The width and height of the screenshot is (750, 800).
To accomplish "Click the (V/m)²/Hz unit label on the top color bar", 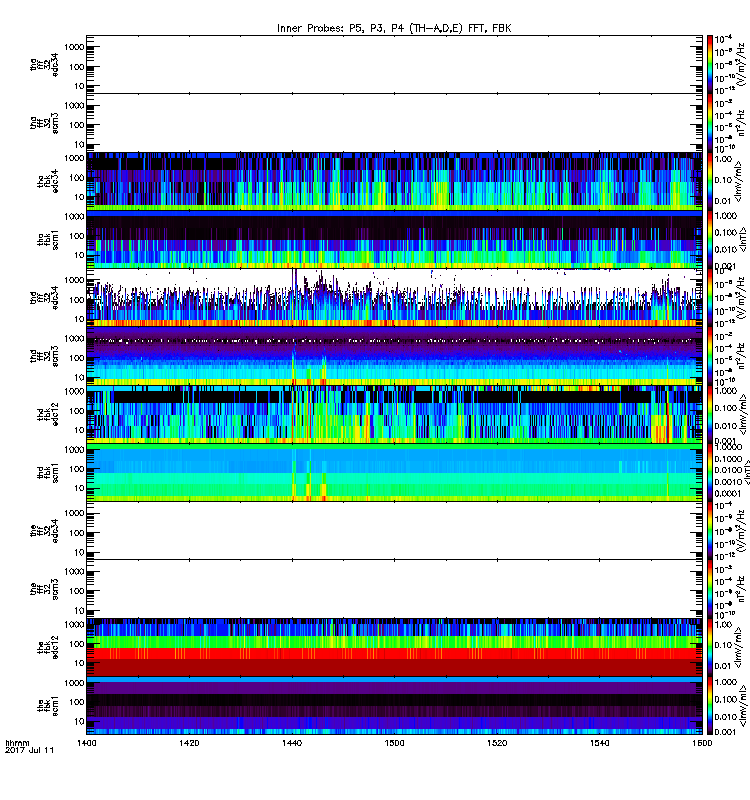I will [742, 64].
